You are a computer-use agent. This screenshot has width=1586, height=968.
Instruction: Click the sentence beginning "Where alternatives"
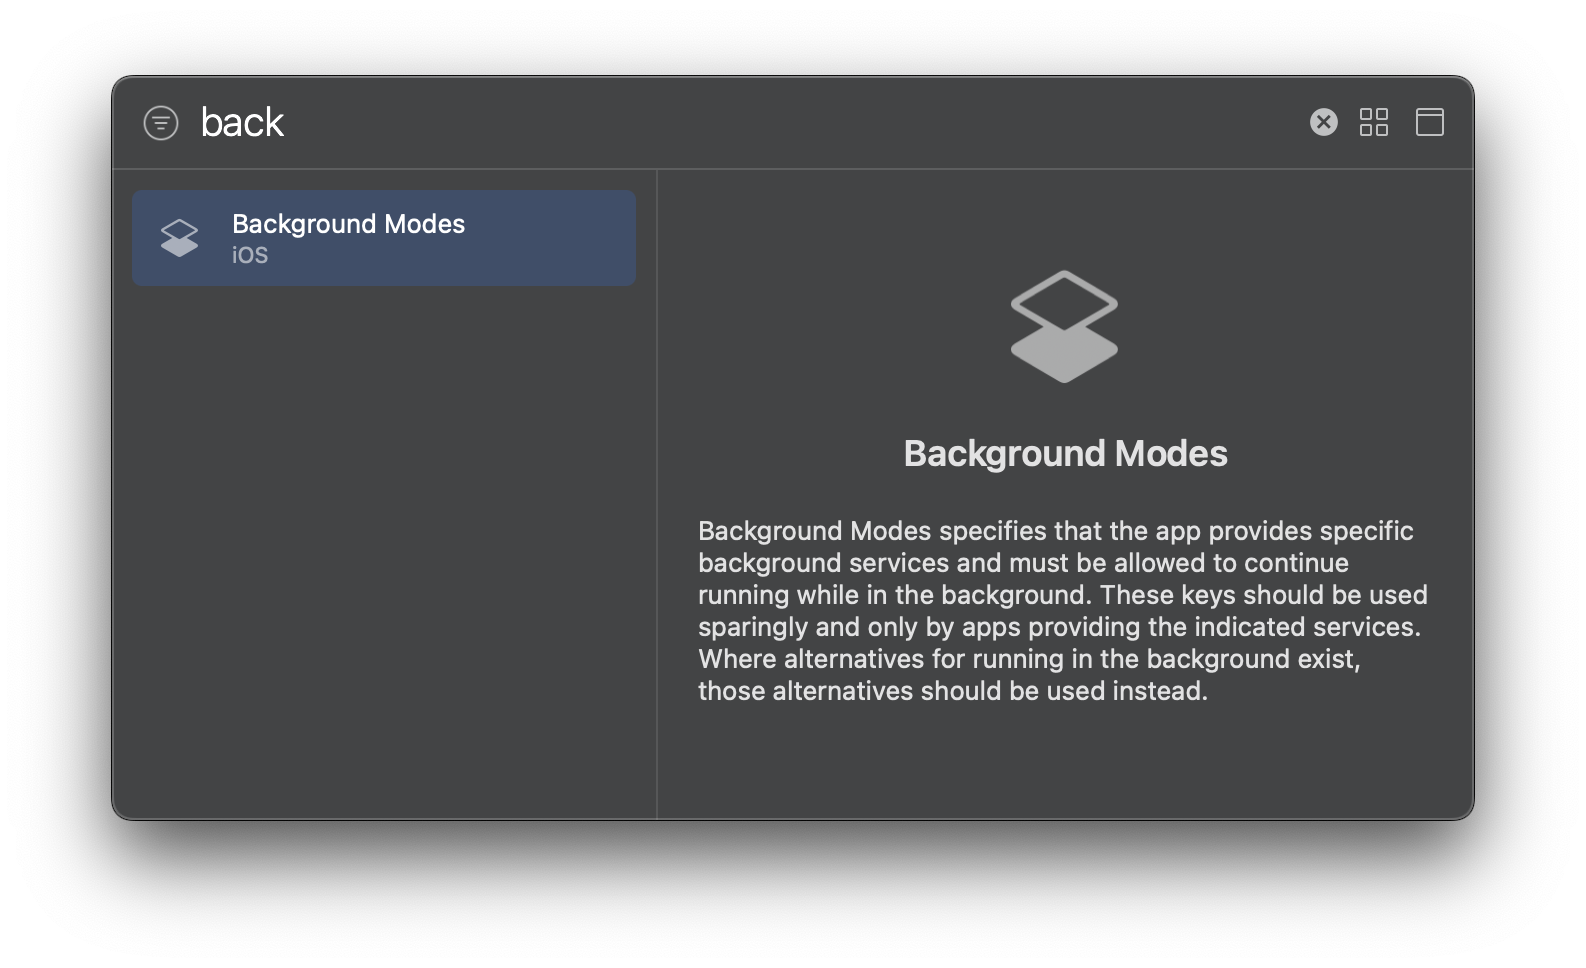tap(1029, 675)
